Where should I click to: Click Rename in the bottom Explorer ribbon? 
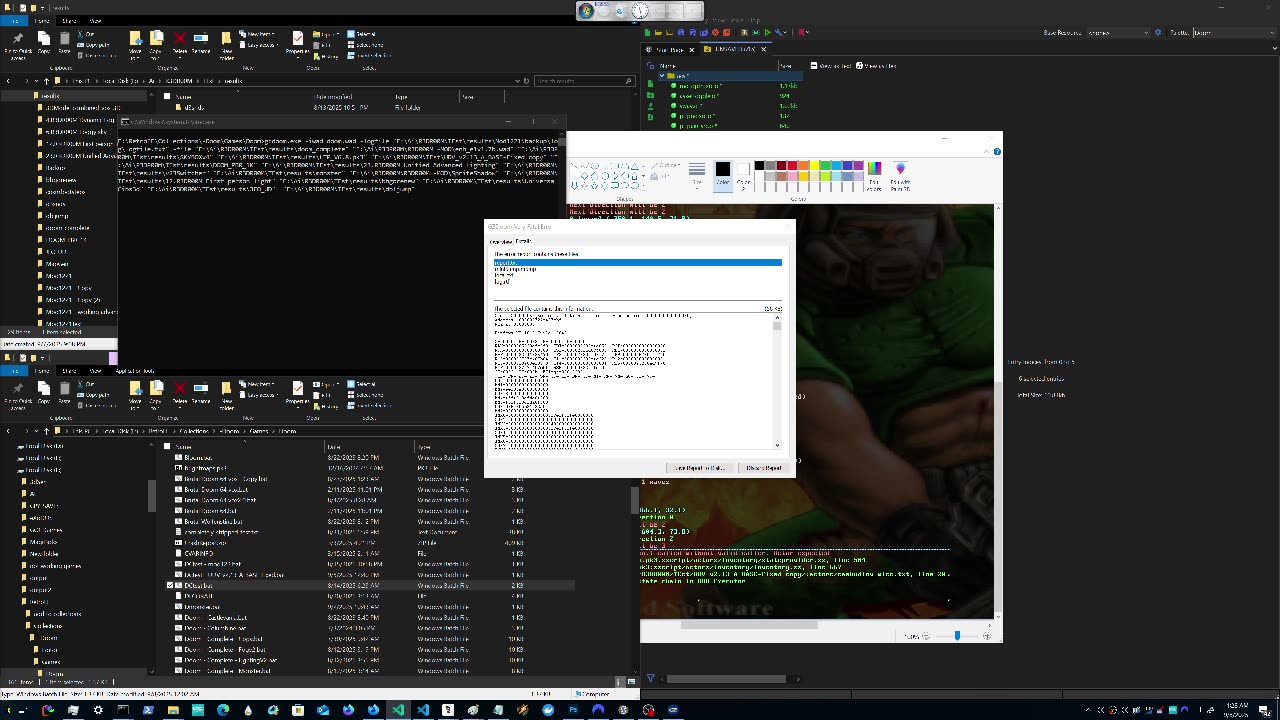pyautogui.click(x=201, y=394)
